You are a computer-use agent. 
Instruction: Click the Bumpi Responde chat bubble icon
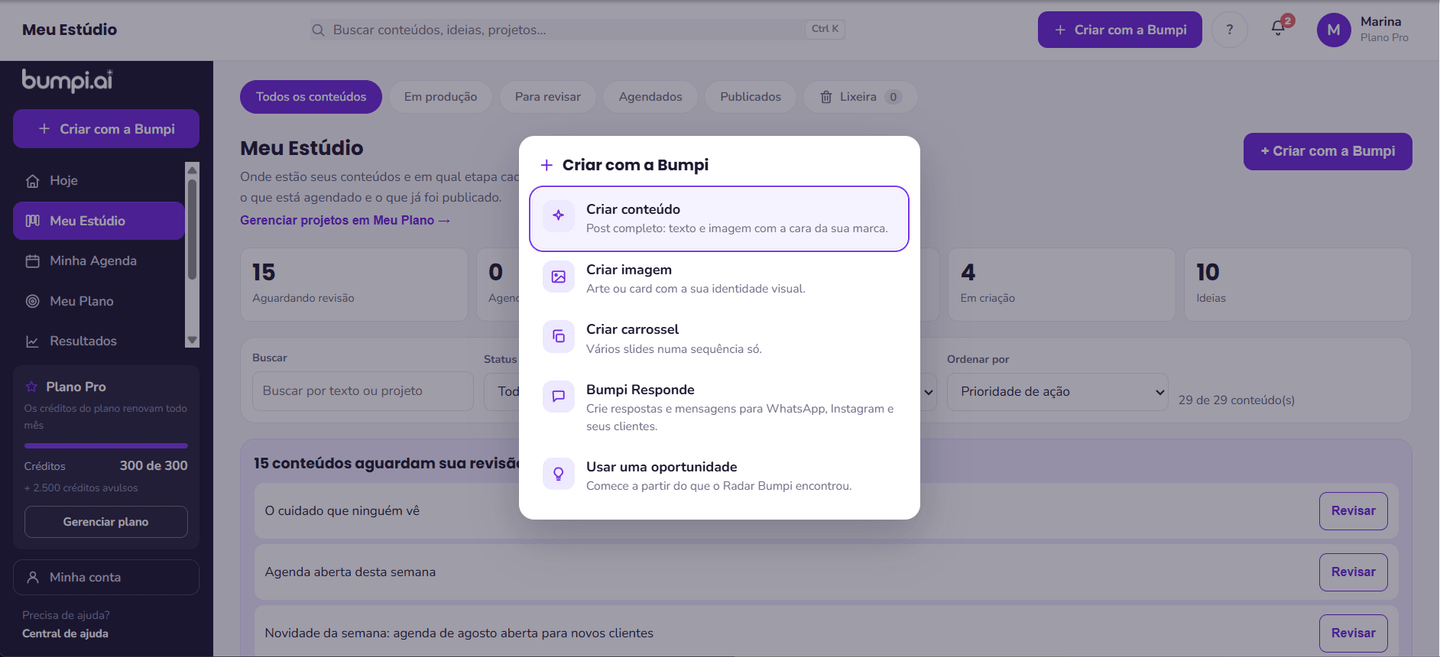click(558, 396)
